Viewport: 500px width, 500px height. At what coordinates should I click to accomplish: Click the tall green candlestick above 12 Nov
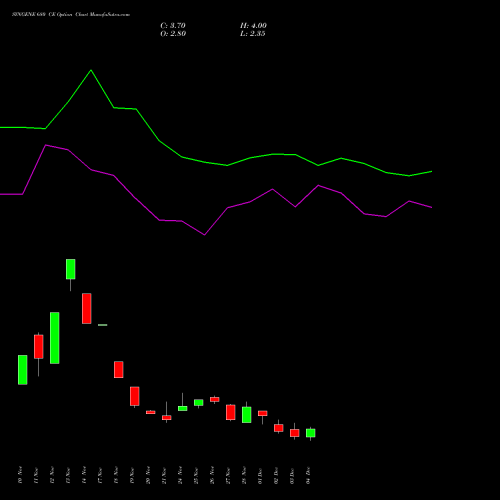[x=55, y=338]
